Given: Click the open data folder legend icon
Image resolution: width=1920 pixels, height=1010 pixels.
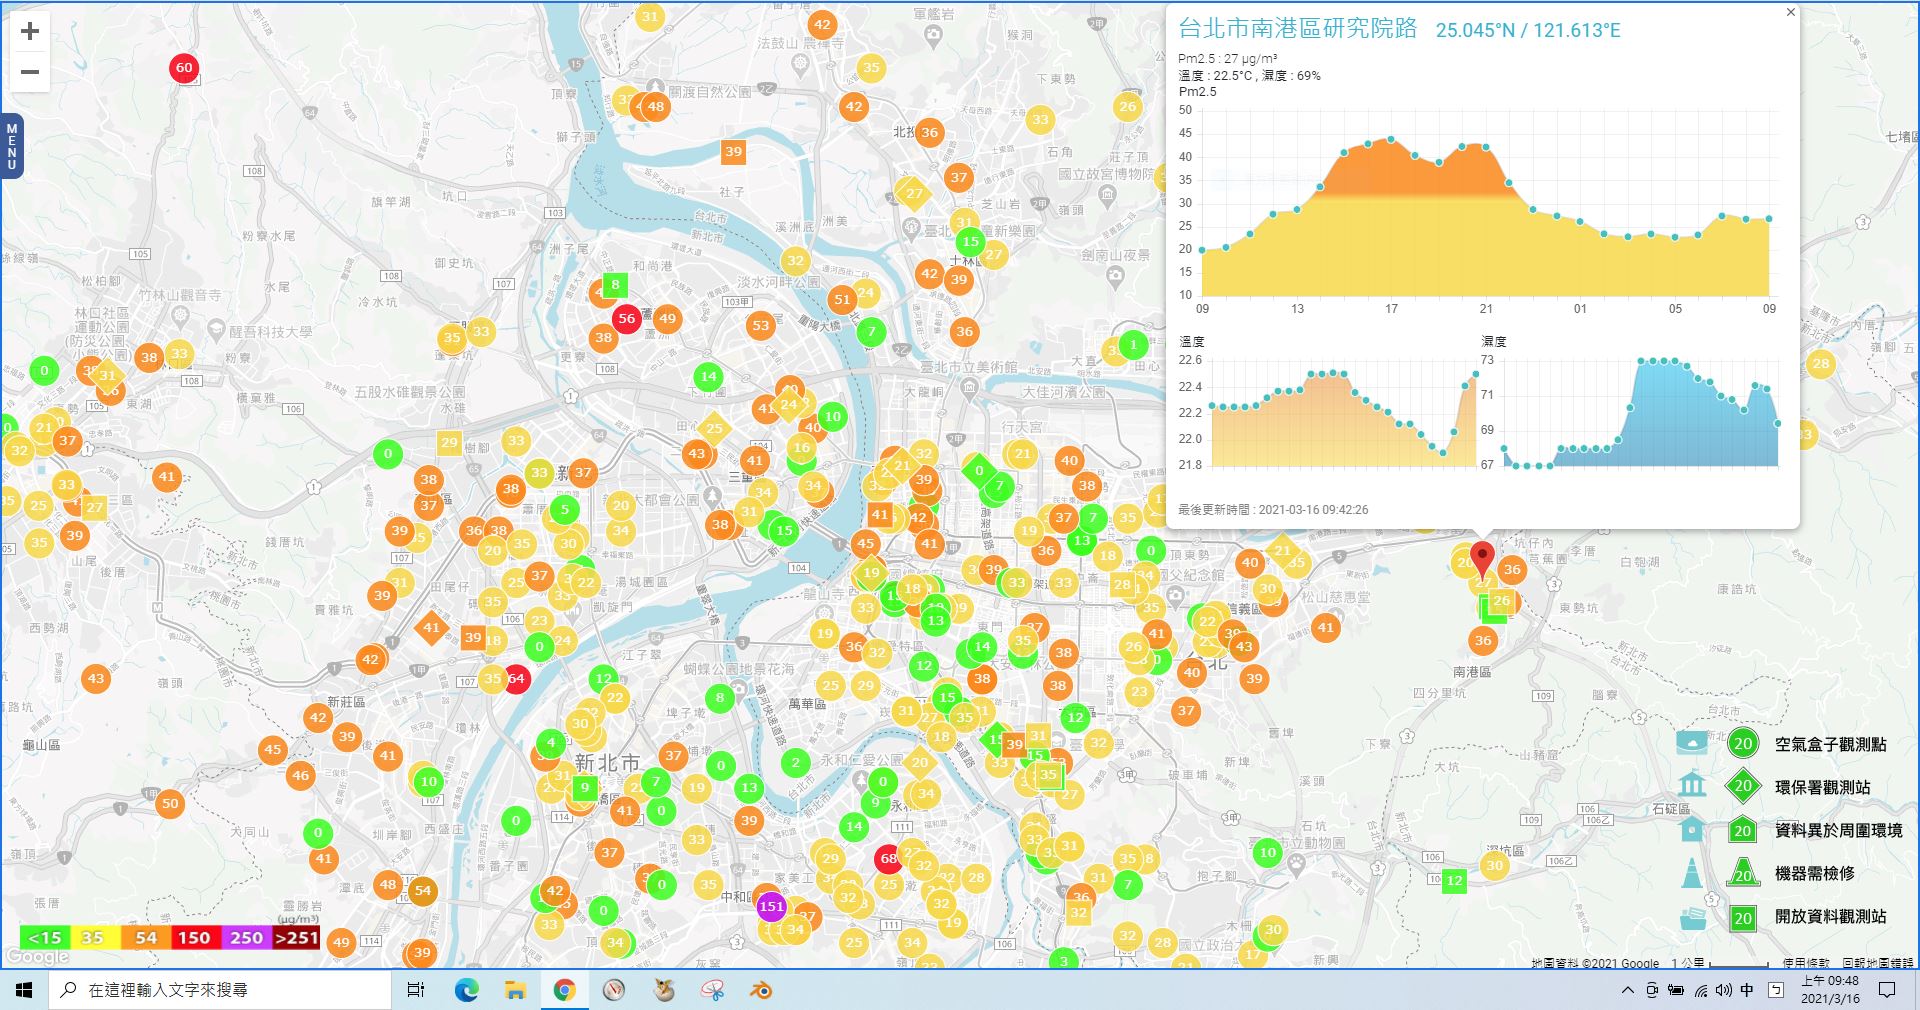Looking at the screenshot, I should pos(1693,917).
